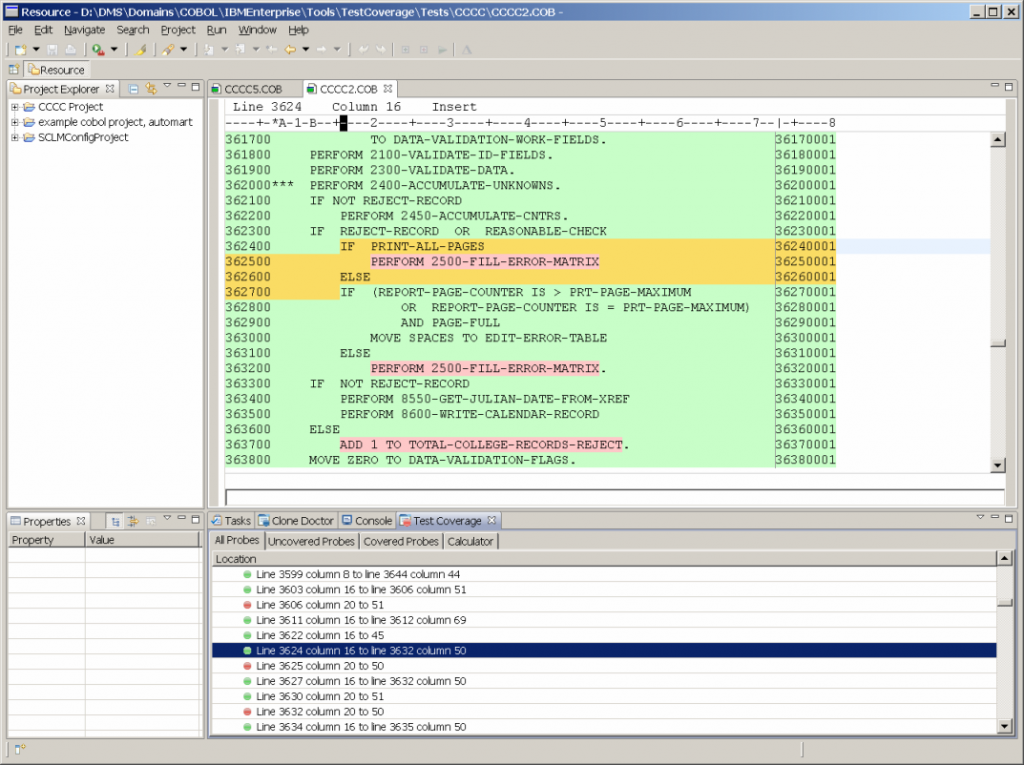Open the Navigate menu
1024x765 pixels.
pyautogui.click(x=84, y=30)
